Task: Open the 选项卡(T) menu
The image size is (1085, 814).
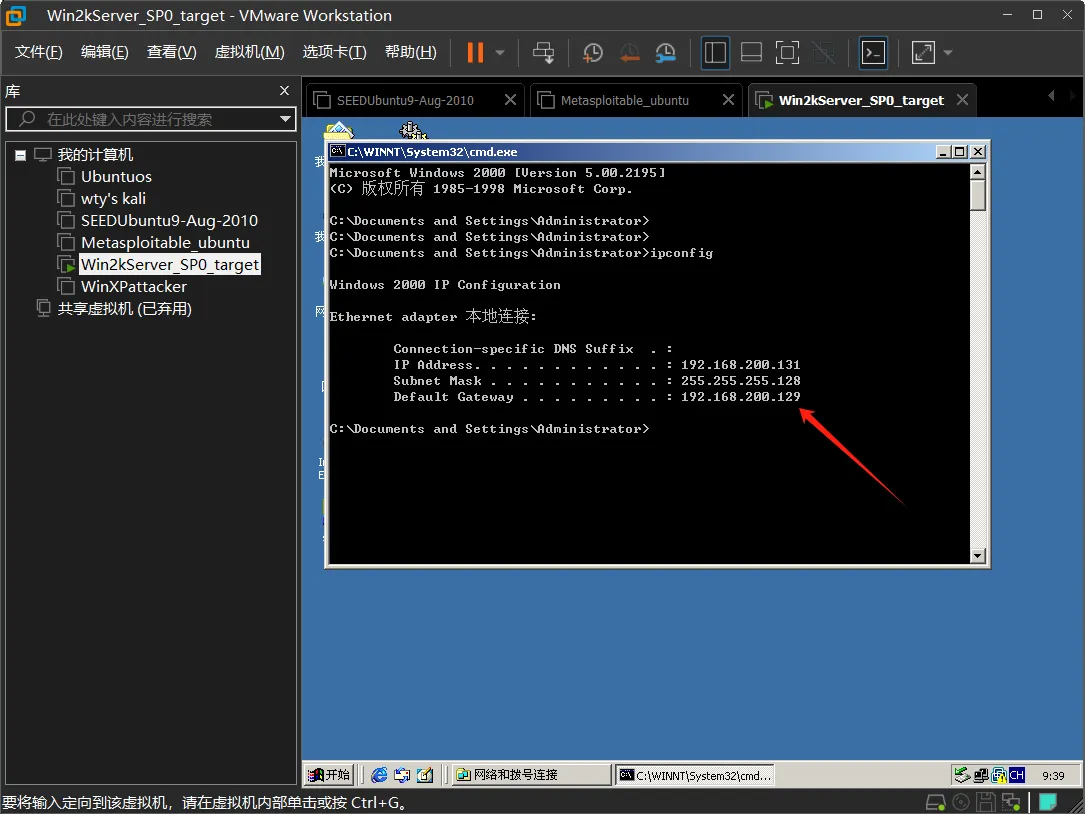Action: [334, 52]
